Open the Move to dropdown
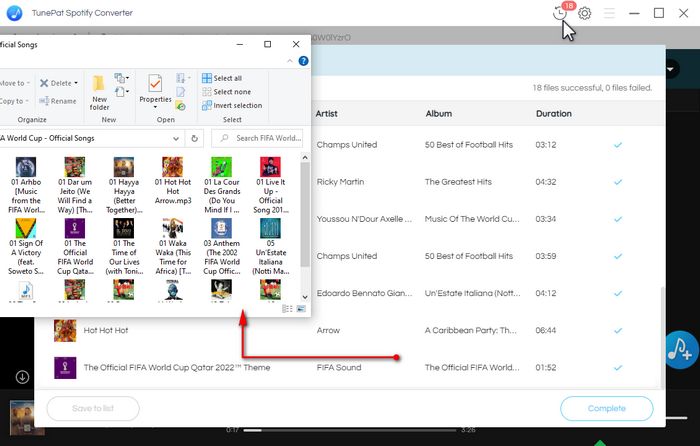700x446 pixels. 15,83
